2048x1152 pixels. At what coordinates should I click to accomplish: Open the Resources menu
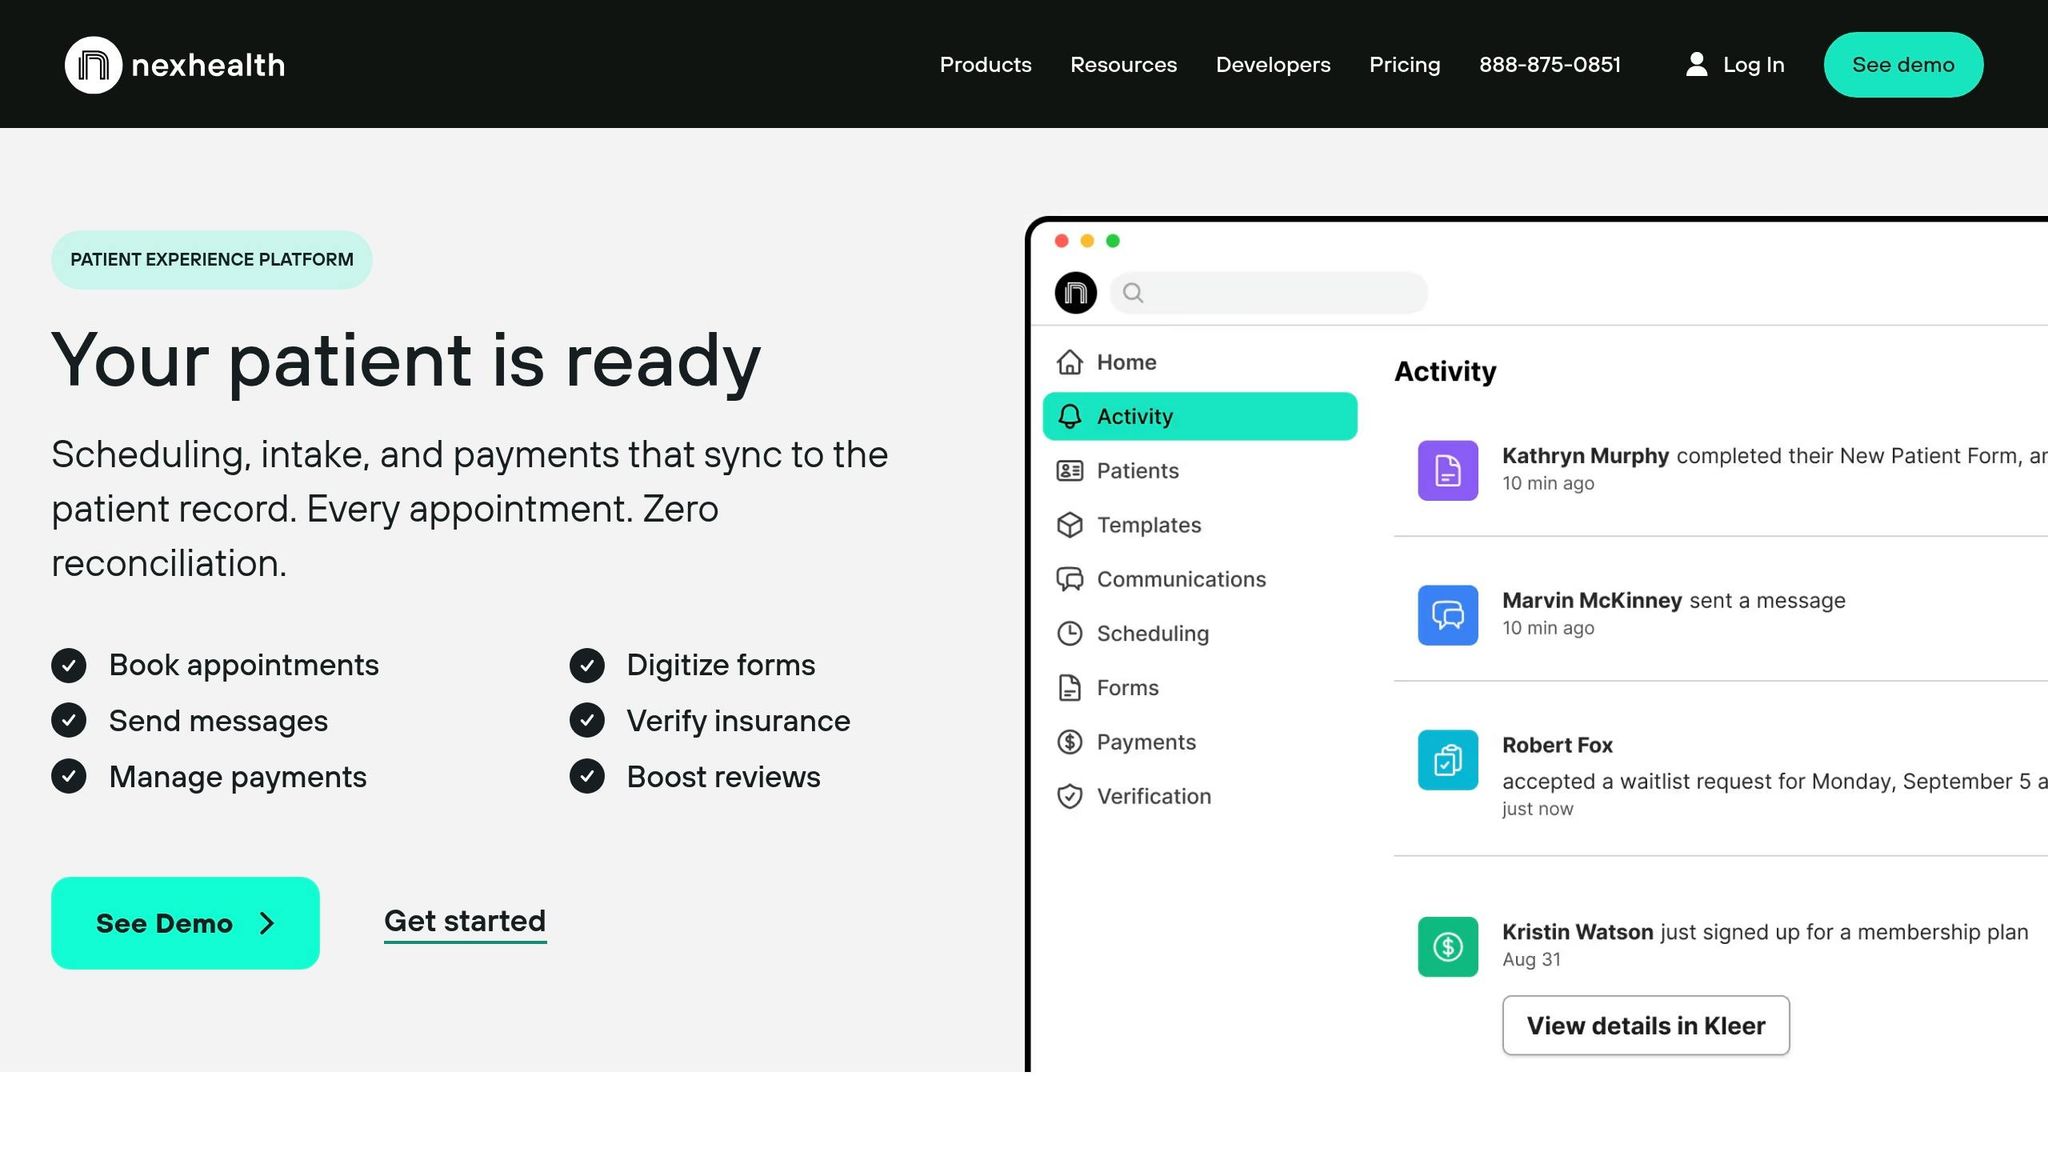(x=1123, y=65)
